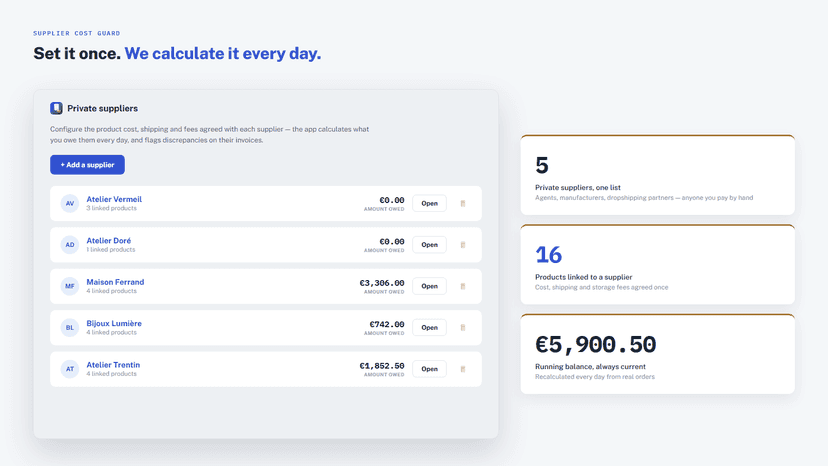828x466 pixels.
Task: Click the €3,306.00 amount owed
Action: [x=382, y=283]
